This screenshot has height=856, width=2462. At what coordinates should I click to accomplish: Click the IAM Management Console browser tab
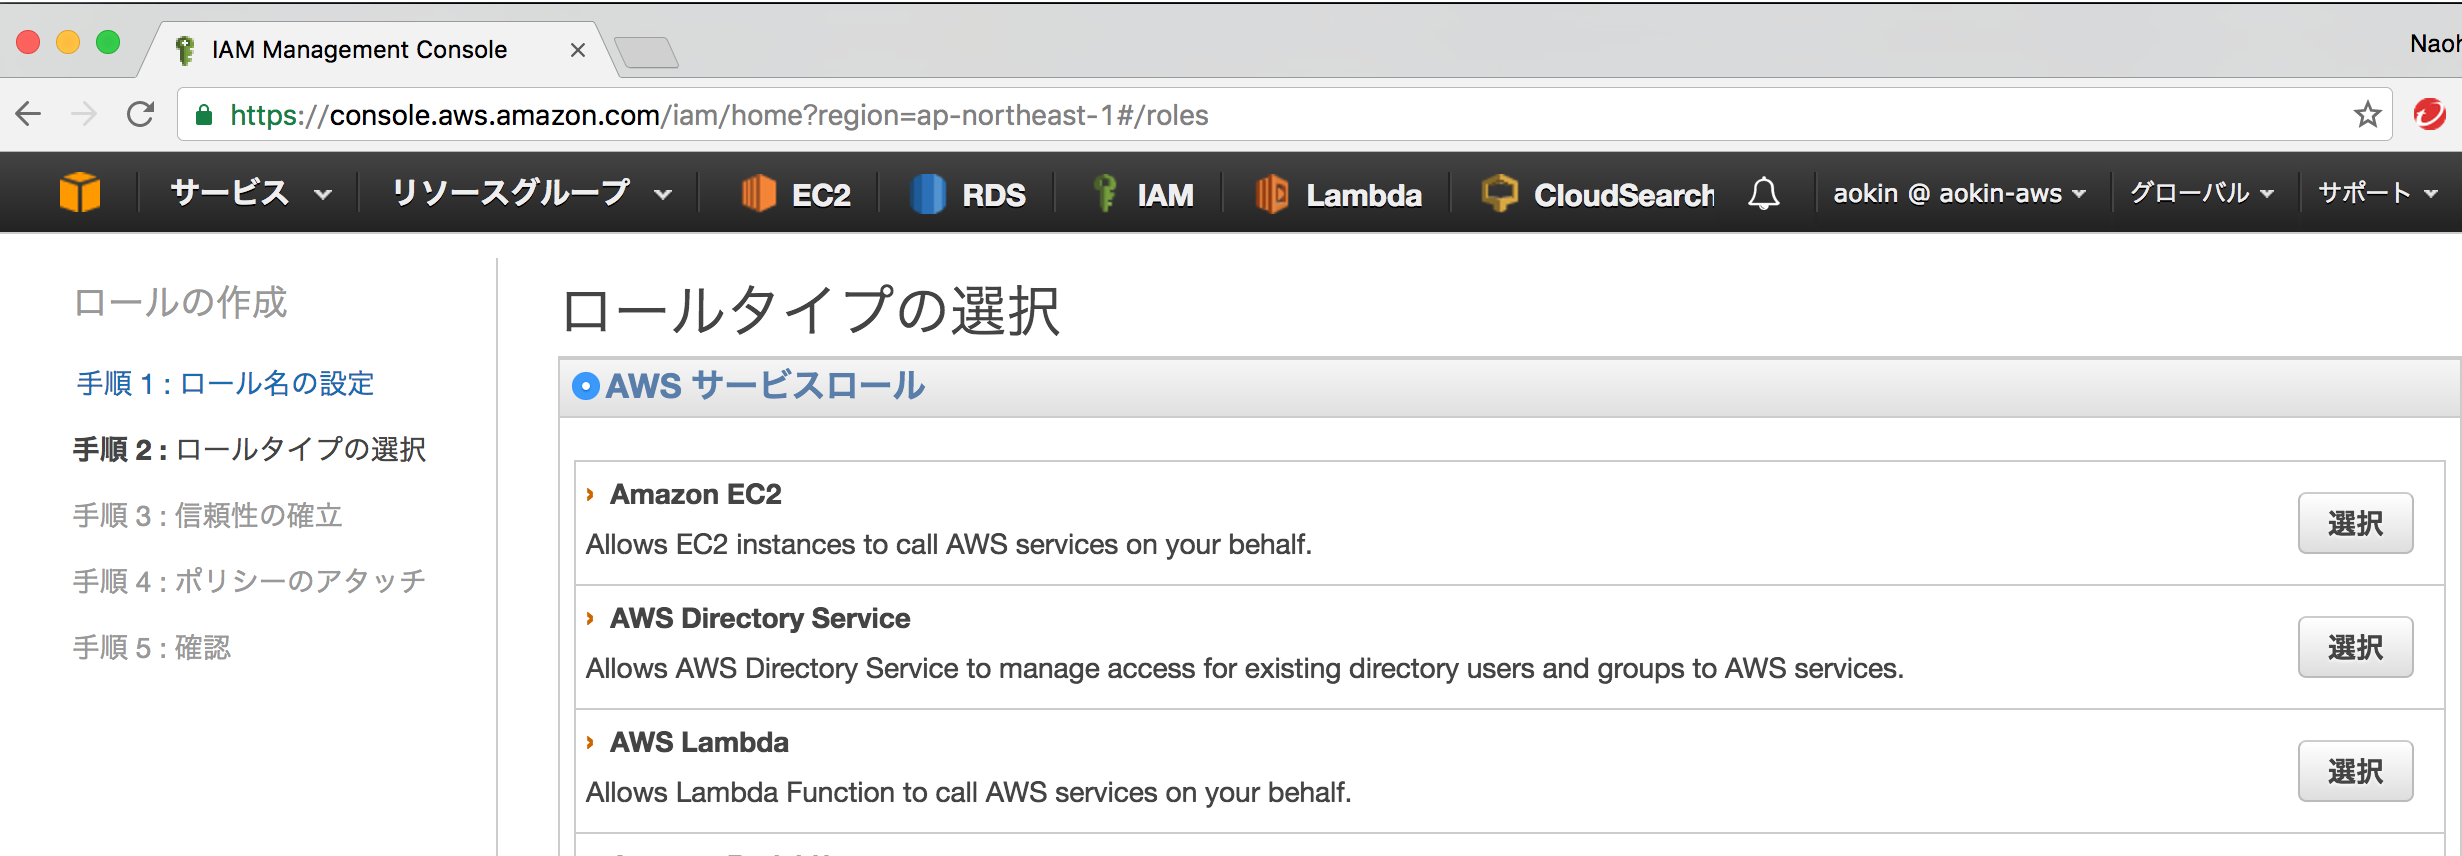coord(380,50)
